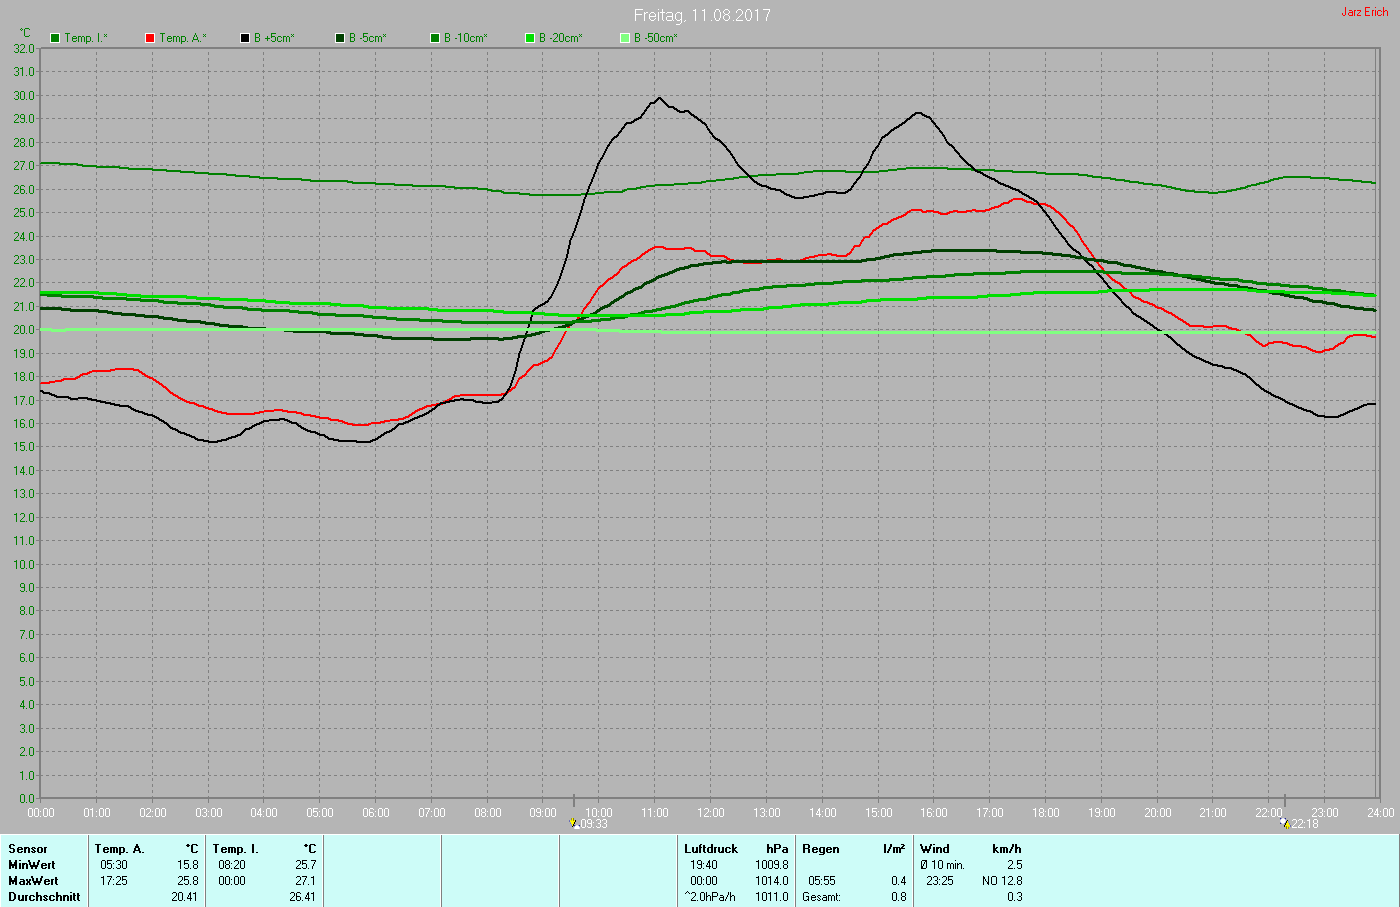Select the light green B -50cm swatch
Screen dimensions: 1400x907
(625, 38)
